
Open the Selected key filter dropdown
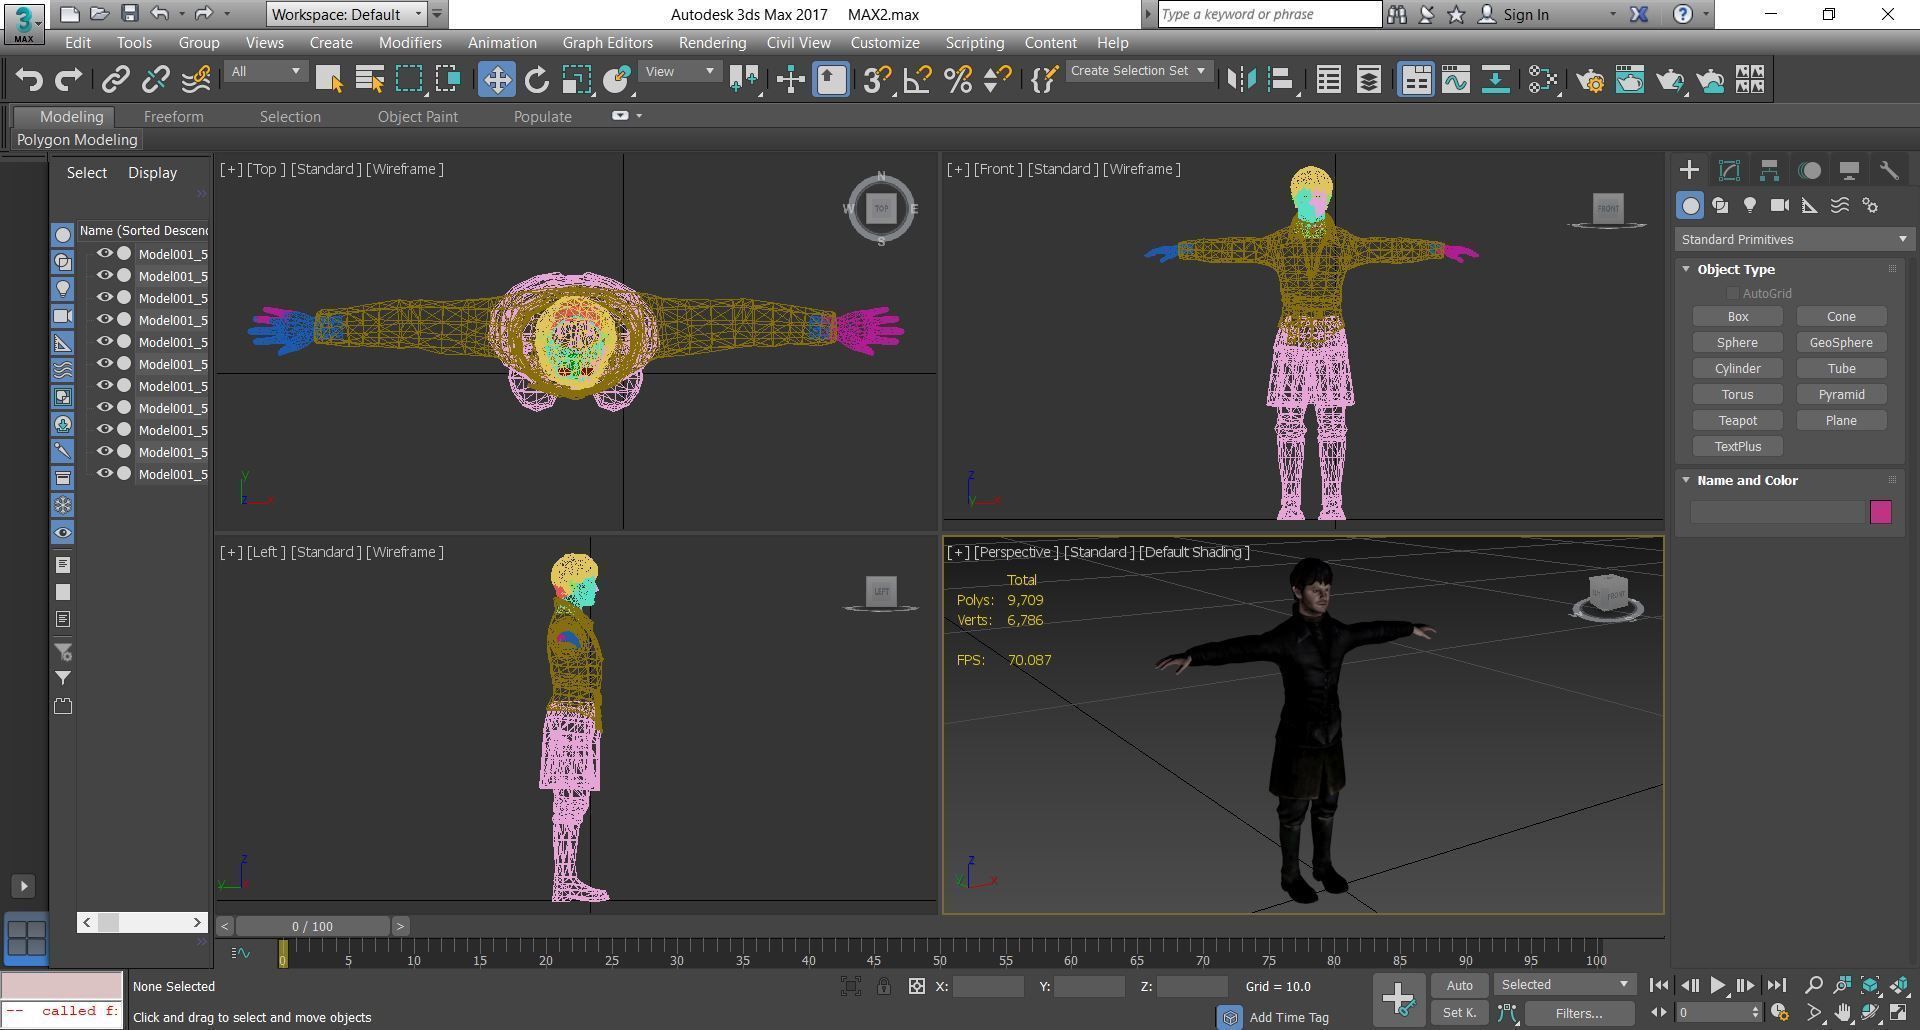pos(1565,985)
